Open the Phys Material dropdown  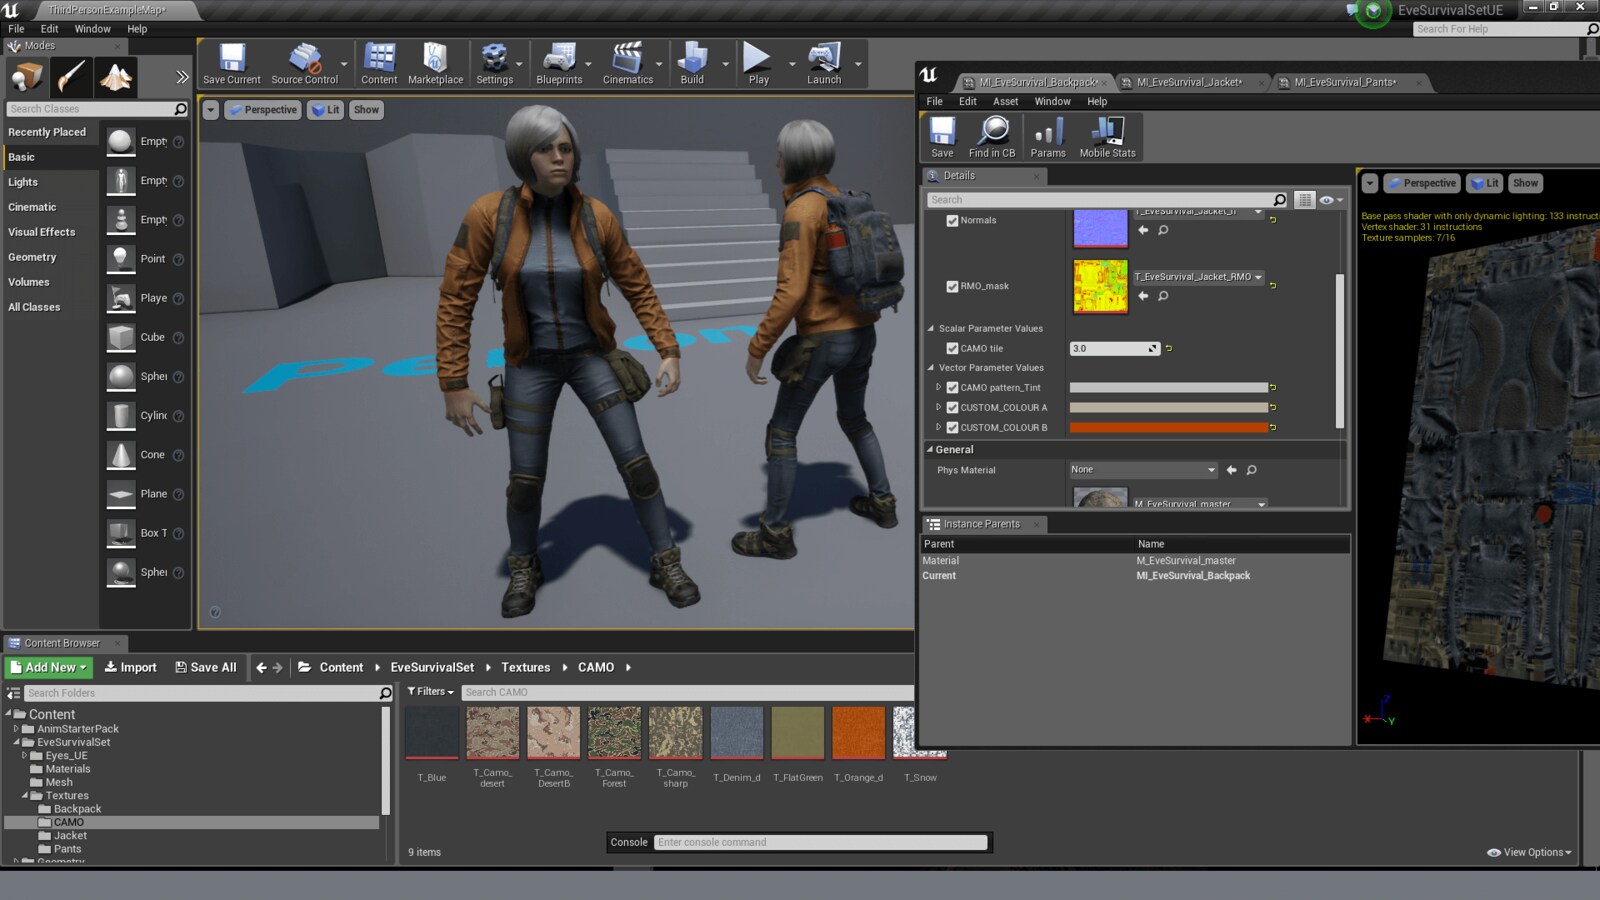coord(1142,469)
